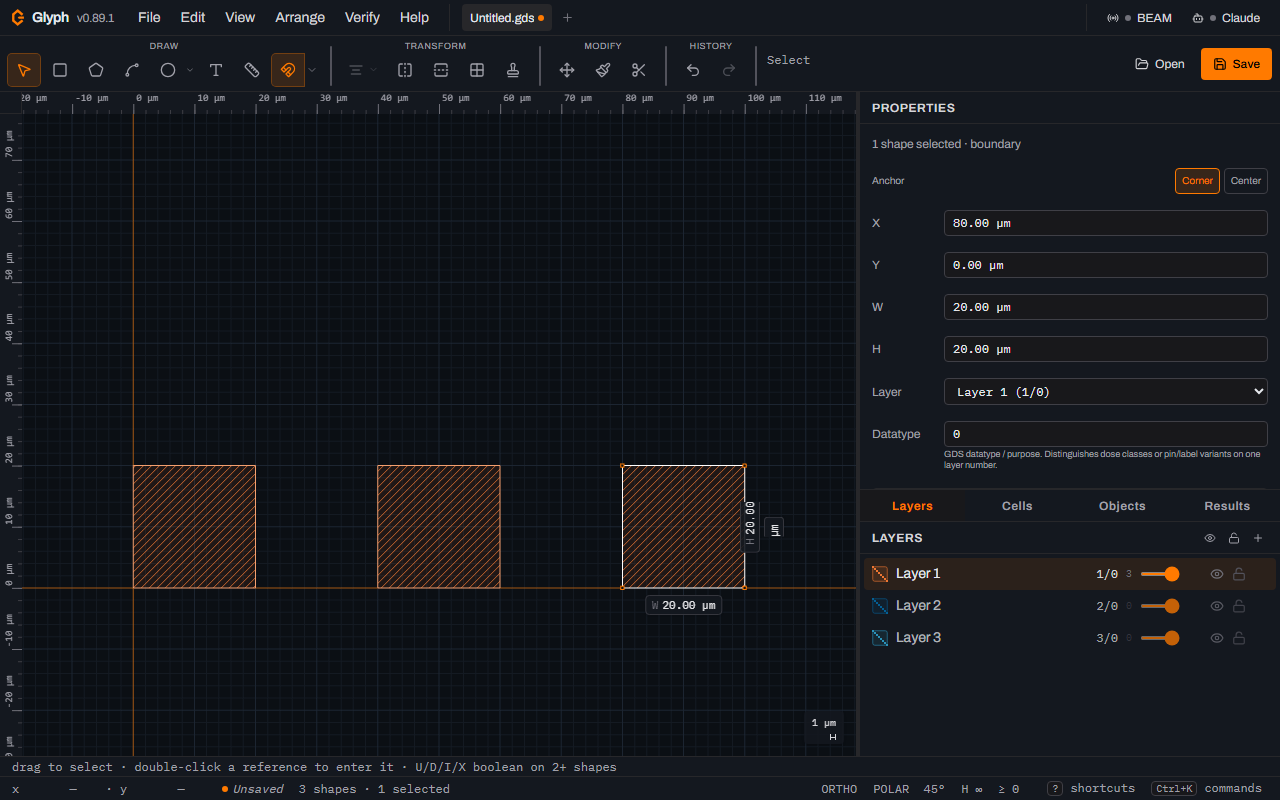Toggle POLAR mode in status bar
Screen dimensions: 1280x800
click(x=891, y=789)
